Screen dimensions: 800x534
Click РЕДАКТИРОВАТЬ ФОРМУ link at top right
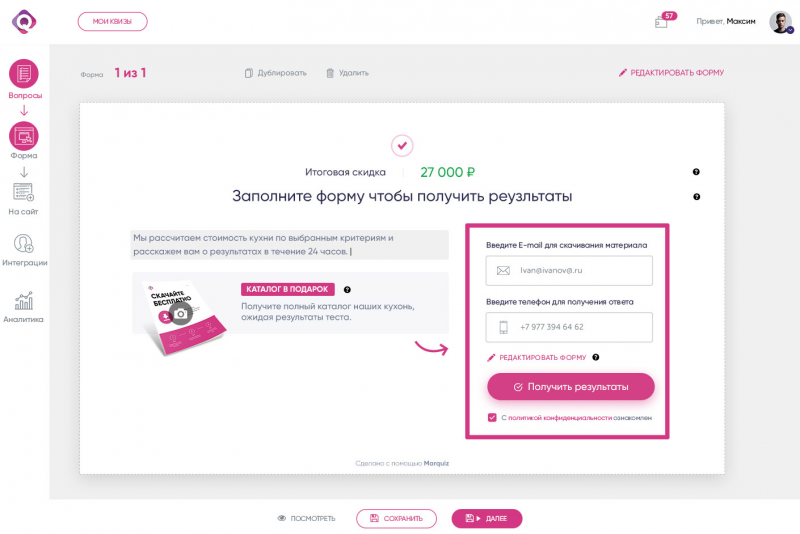[671, 73]
